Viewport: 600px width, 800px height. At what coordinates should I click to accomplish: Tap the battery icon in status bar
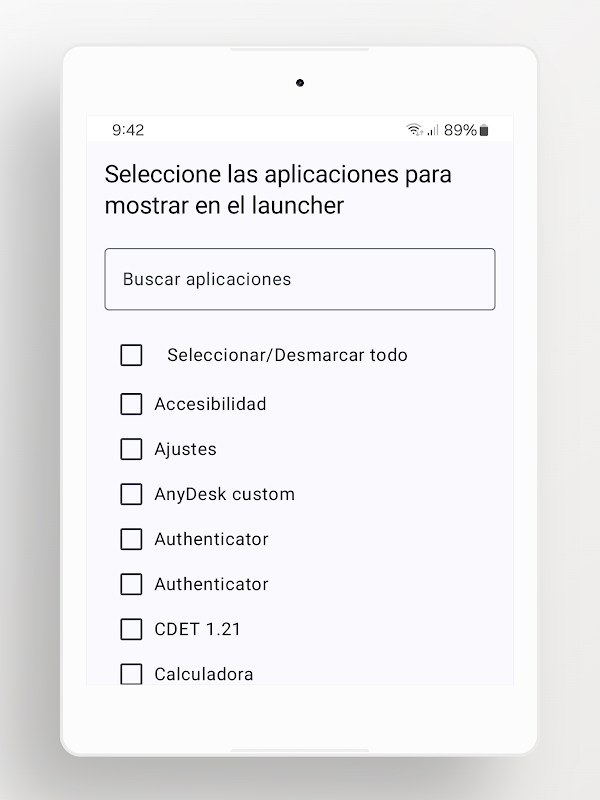[x=485, y=130]
